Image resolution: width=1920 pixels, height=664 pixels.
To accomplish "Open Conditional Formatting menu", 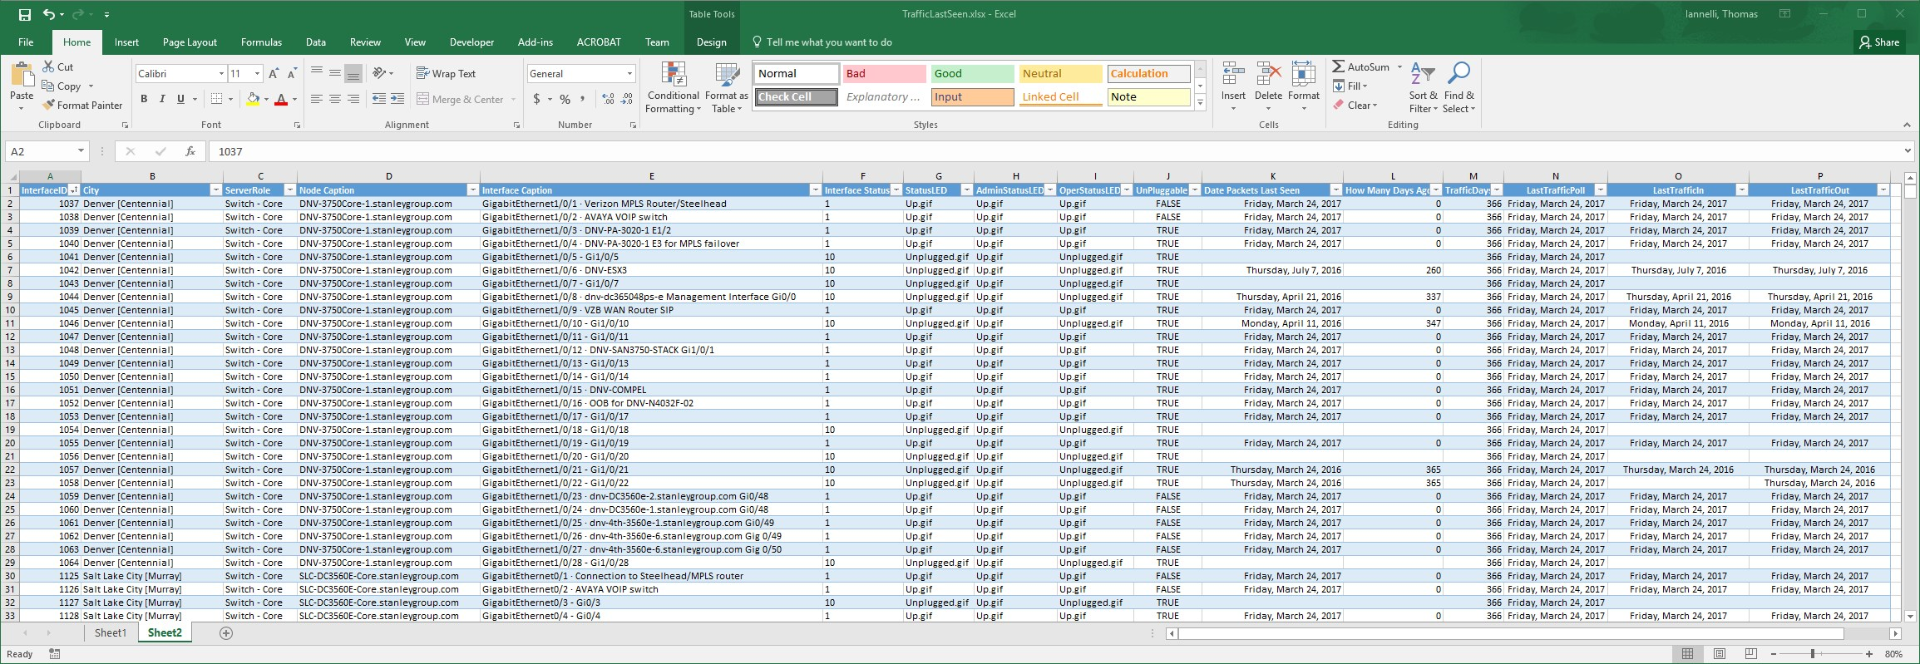I will coord(673,88).
